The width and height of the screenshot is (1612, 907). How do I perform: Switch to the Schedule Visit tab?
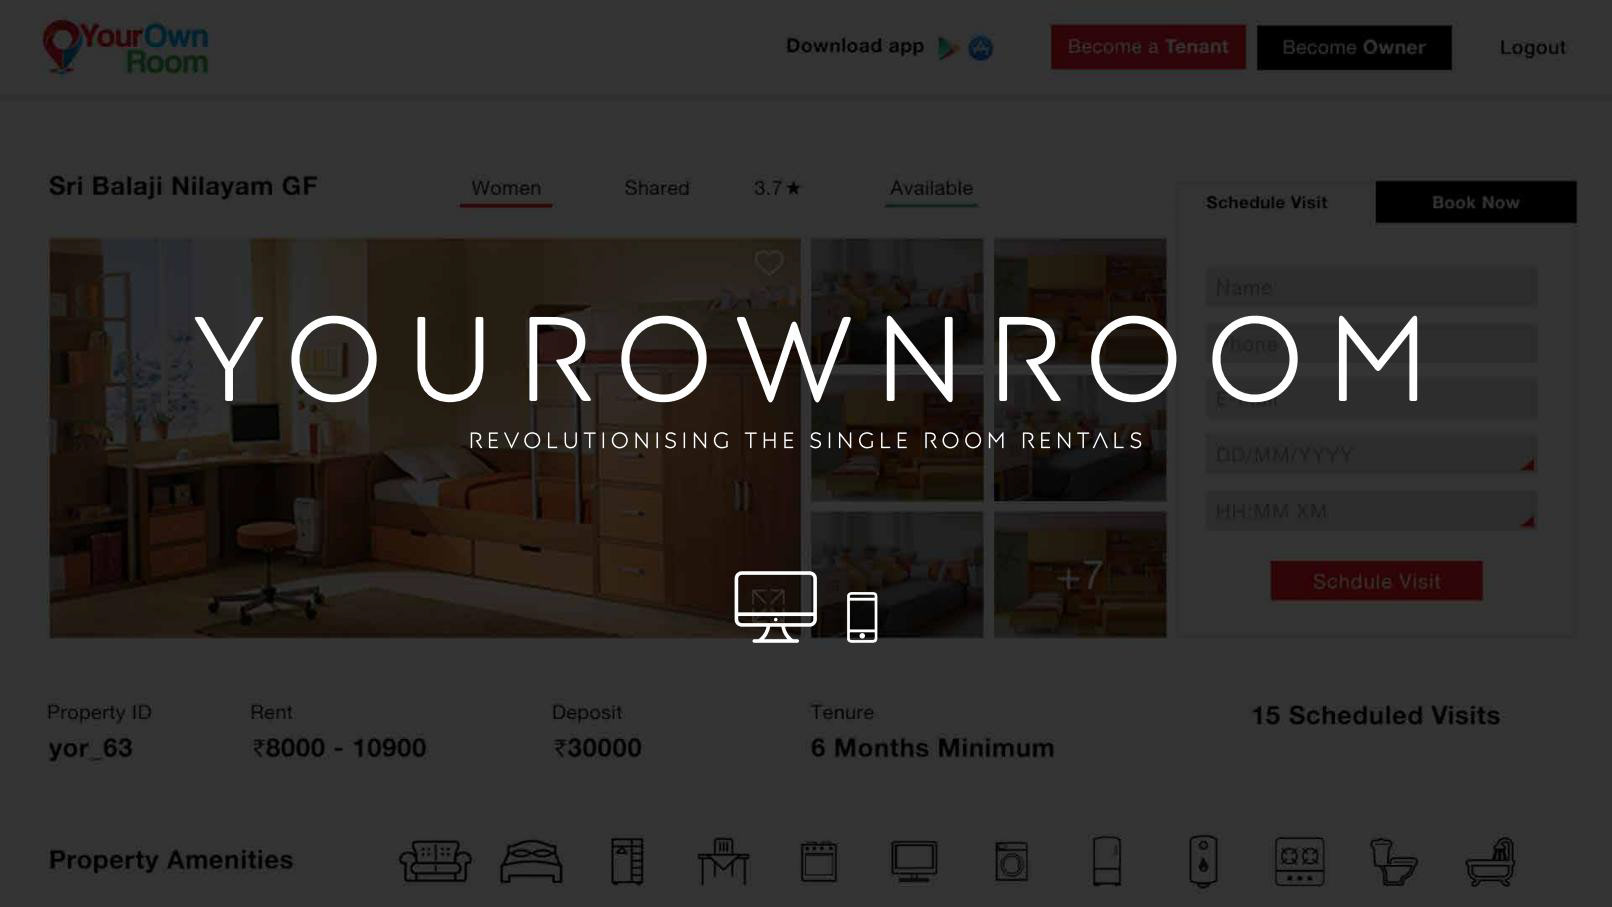click(x=1266, y=202)
